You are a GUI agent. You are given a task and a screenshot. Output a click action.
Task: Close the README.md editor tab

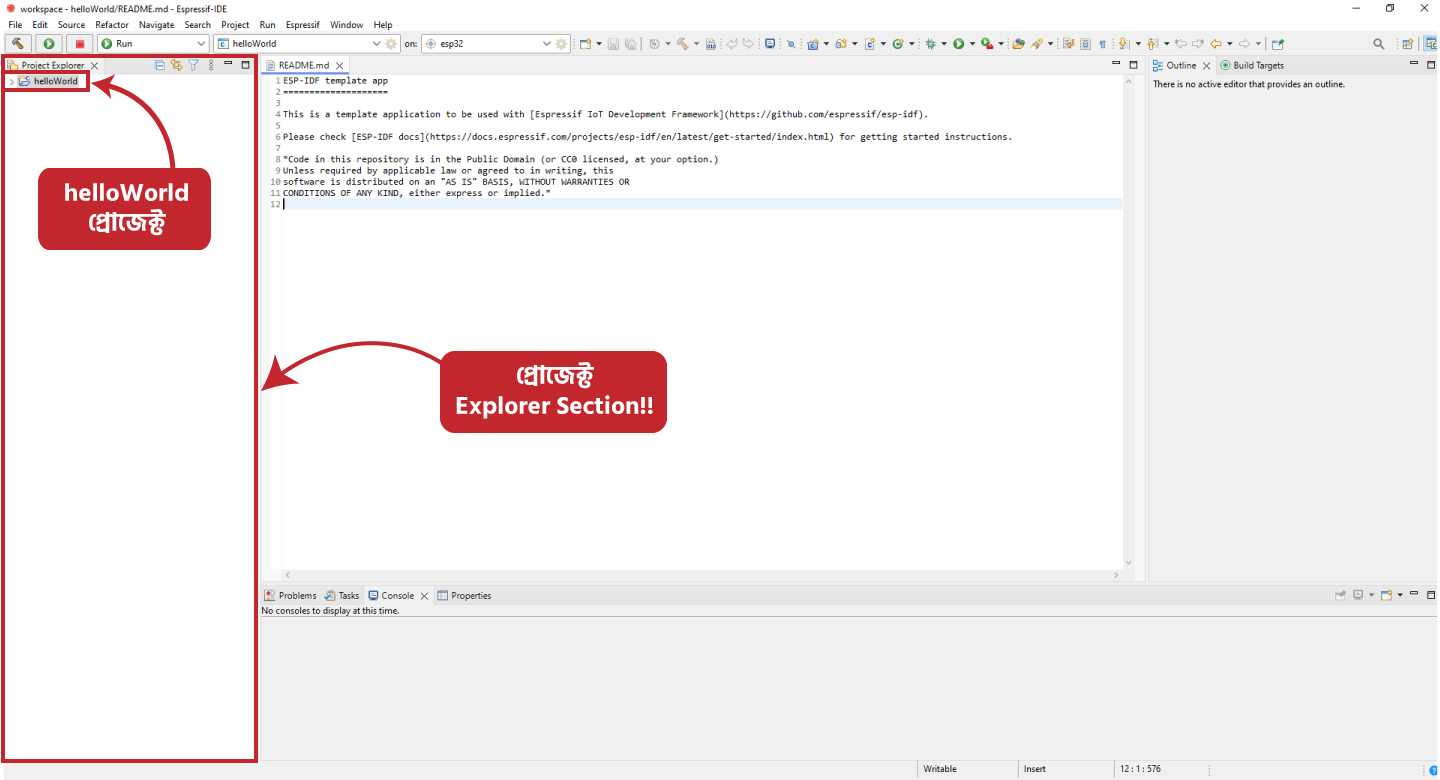tap(340, 65)
